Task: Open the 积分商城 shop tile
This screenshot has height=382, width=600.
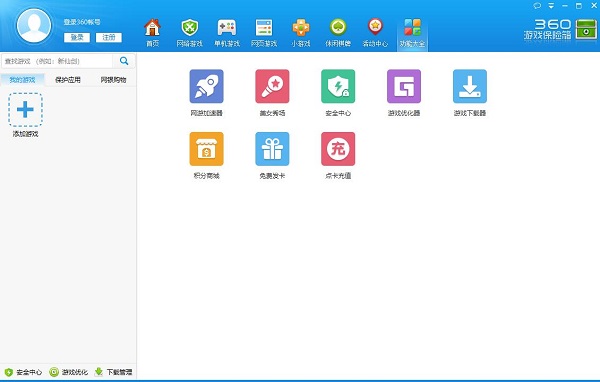Action: tap(206, 149)
